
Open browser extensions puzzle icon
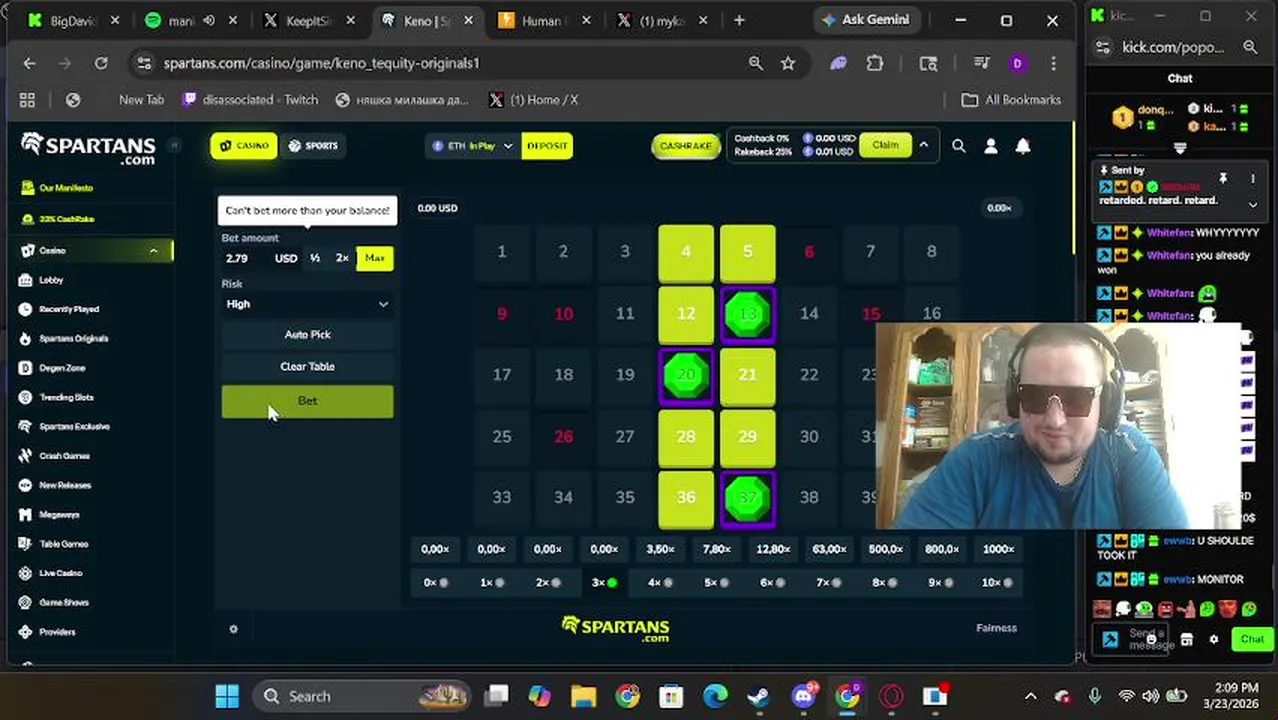pos(875,63)
